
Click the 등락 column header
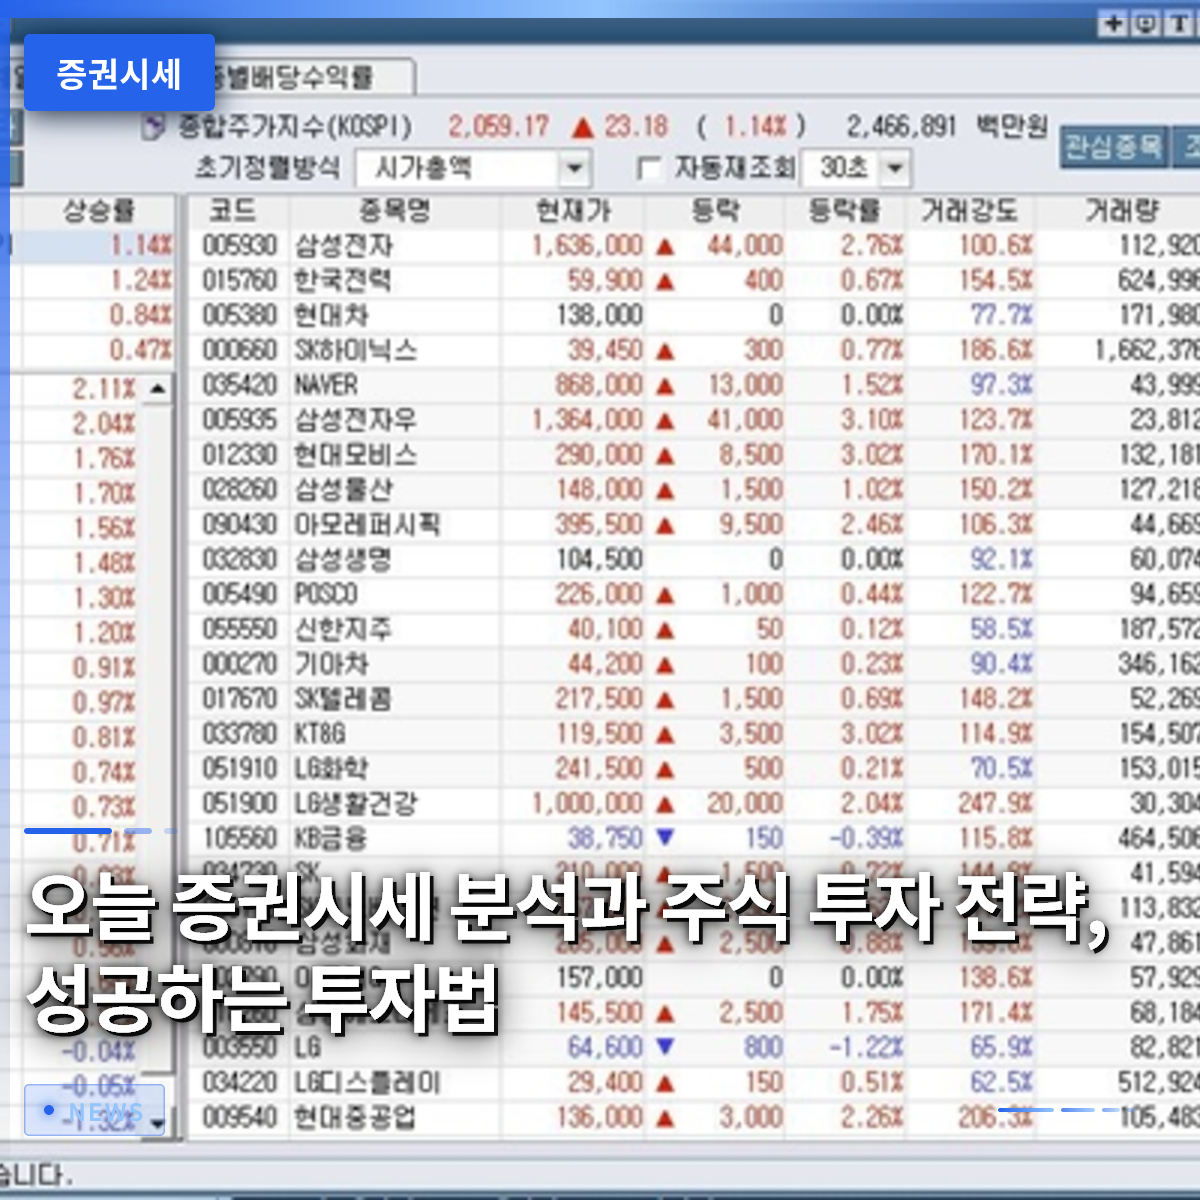click(715, 211)
